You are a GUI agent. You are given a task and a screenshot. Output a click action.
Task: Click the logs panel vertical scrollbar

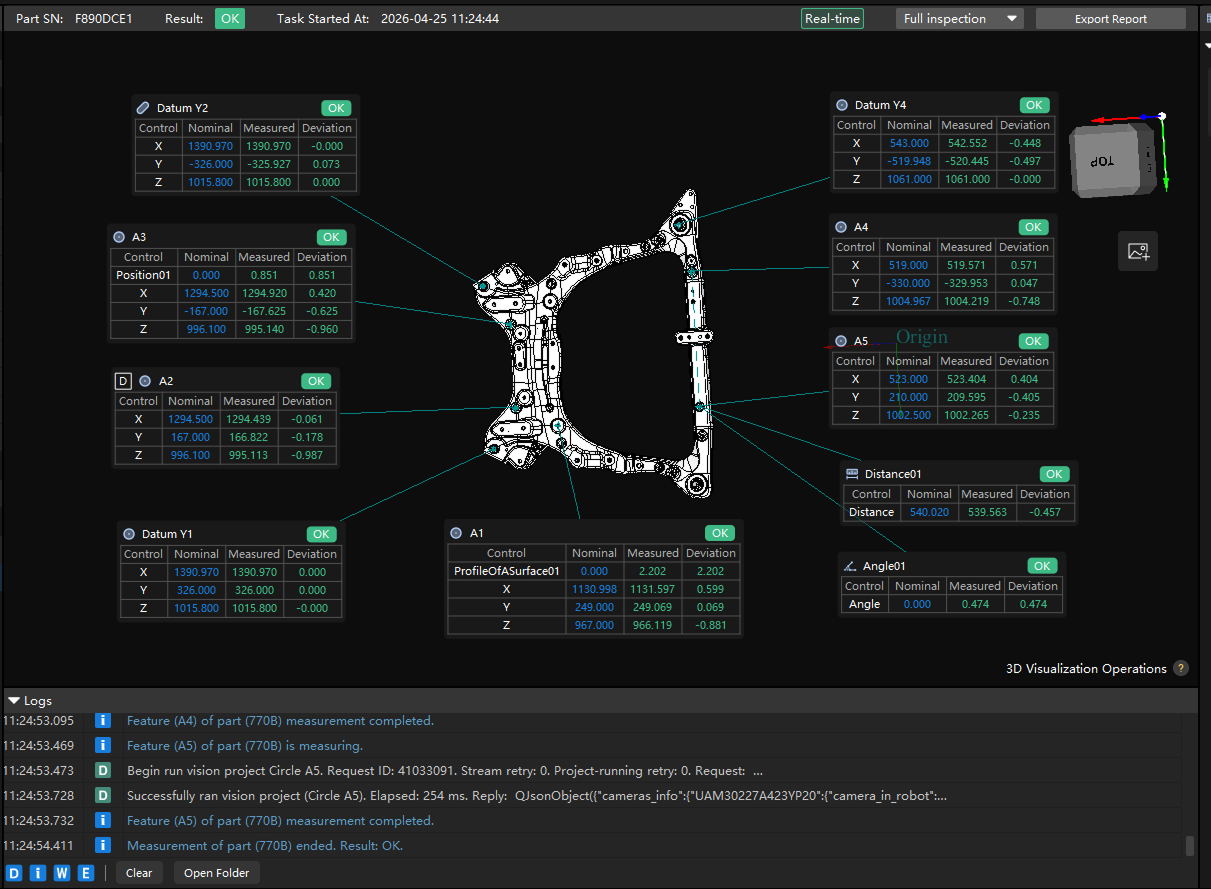tap(1189, 846)
